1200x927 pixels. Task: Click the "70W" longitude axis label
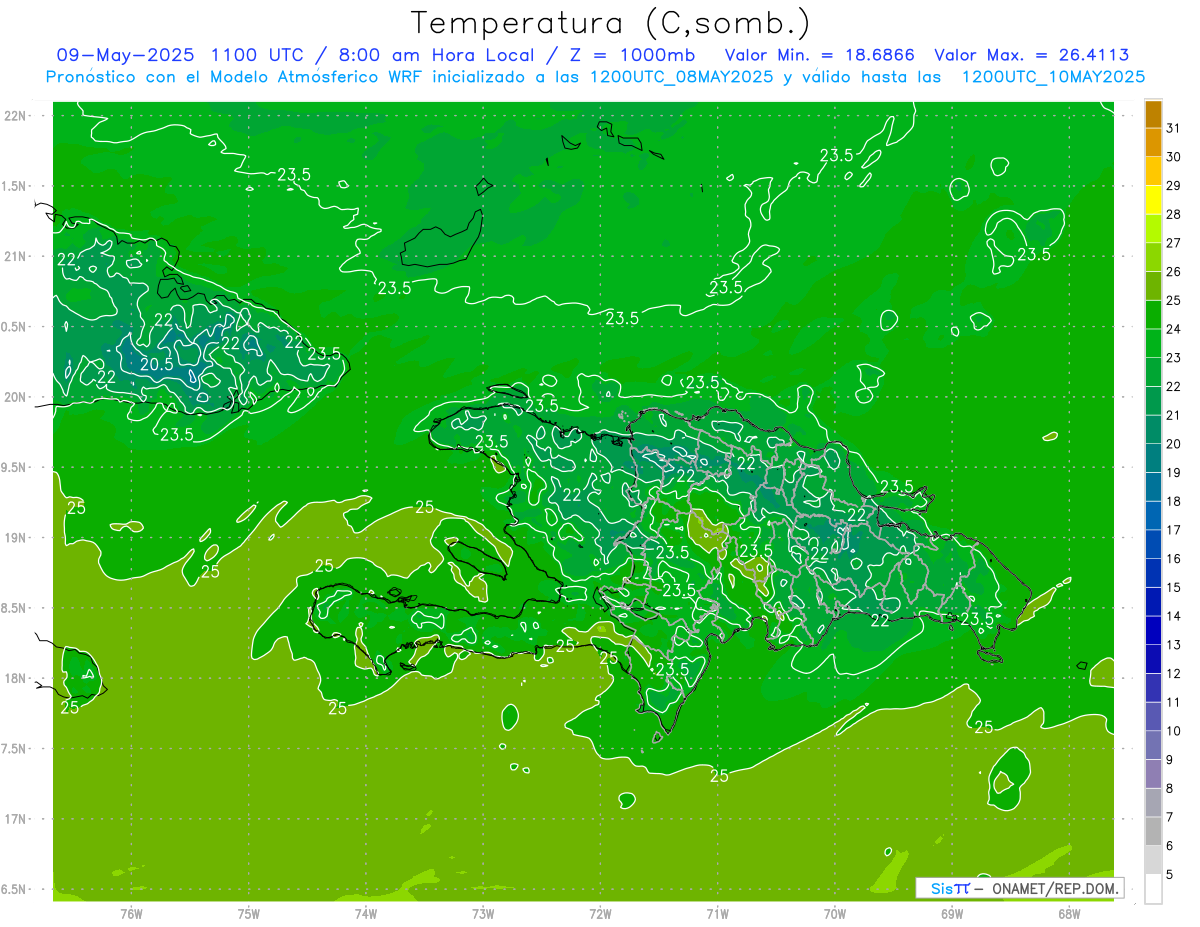835,914
